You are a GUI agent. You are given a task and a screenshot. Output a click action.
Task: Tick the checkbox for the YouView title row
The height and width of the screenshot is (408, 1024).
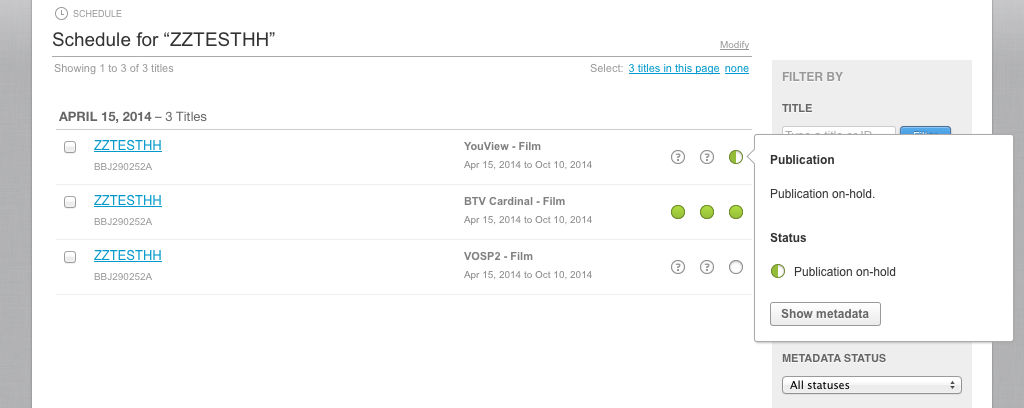[x=70, y=147]
